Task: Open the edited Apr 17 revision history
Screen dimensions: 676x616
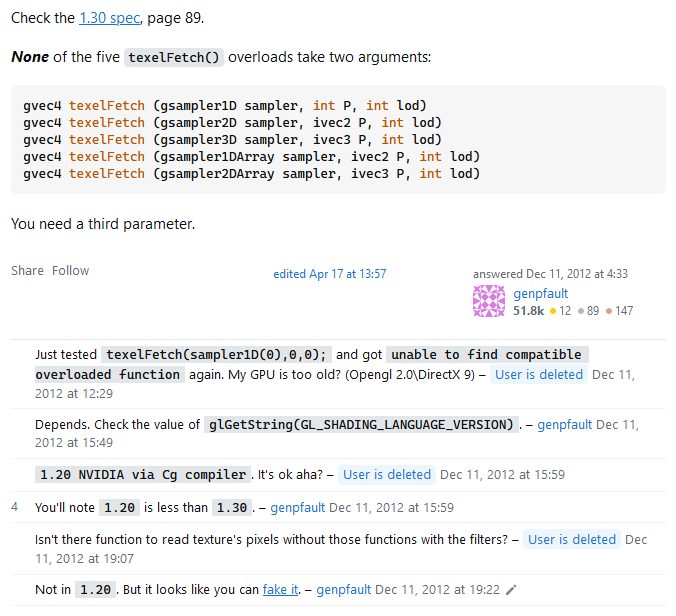Action: pos(329,274)
